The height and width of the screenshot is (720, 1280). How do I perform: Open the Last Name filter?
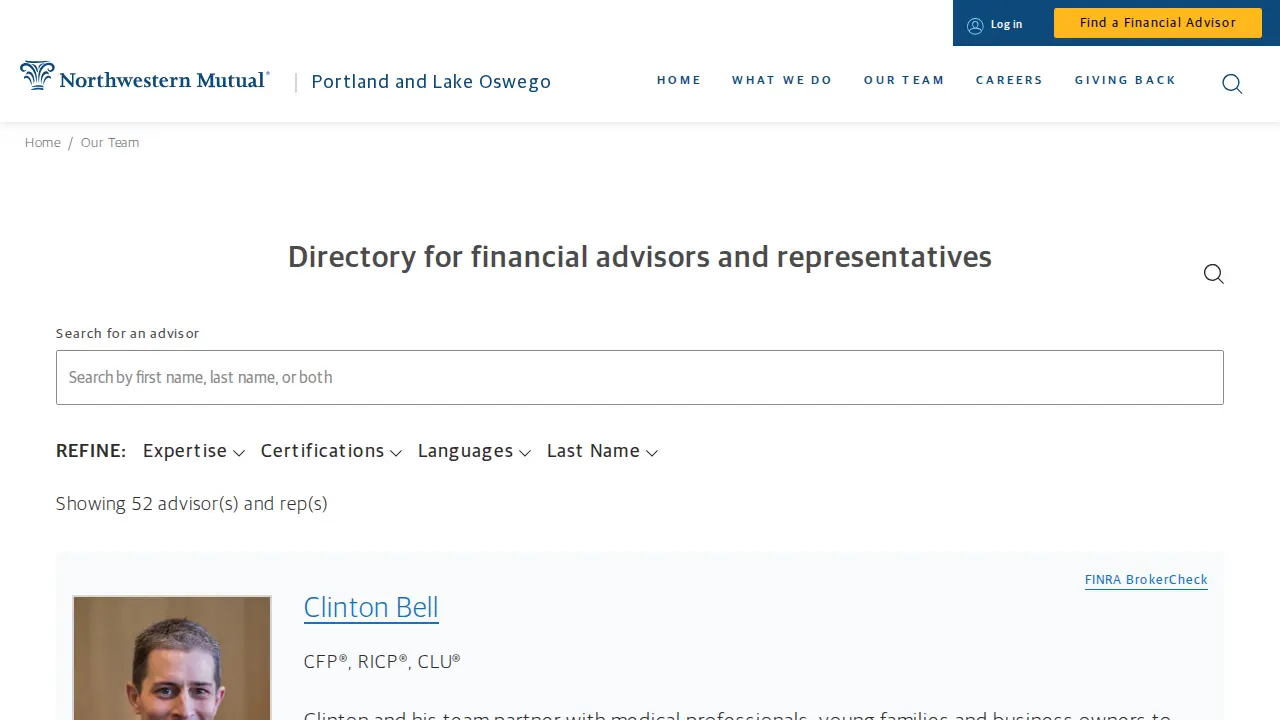tap(602, 451)
